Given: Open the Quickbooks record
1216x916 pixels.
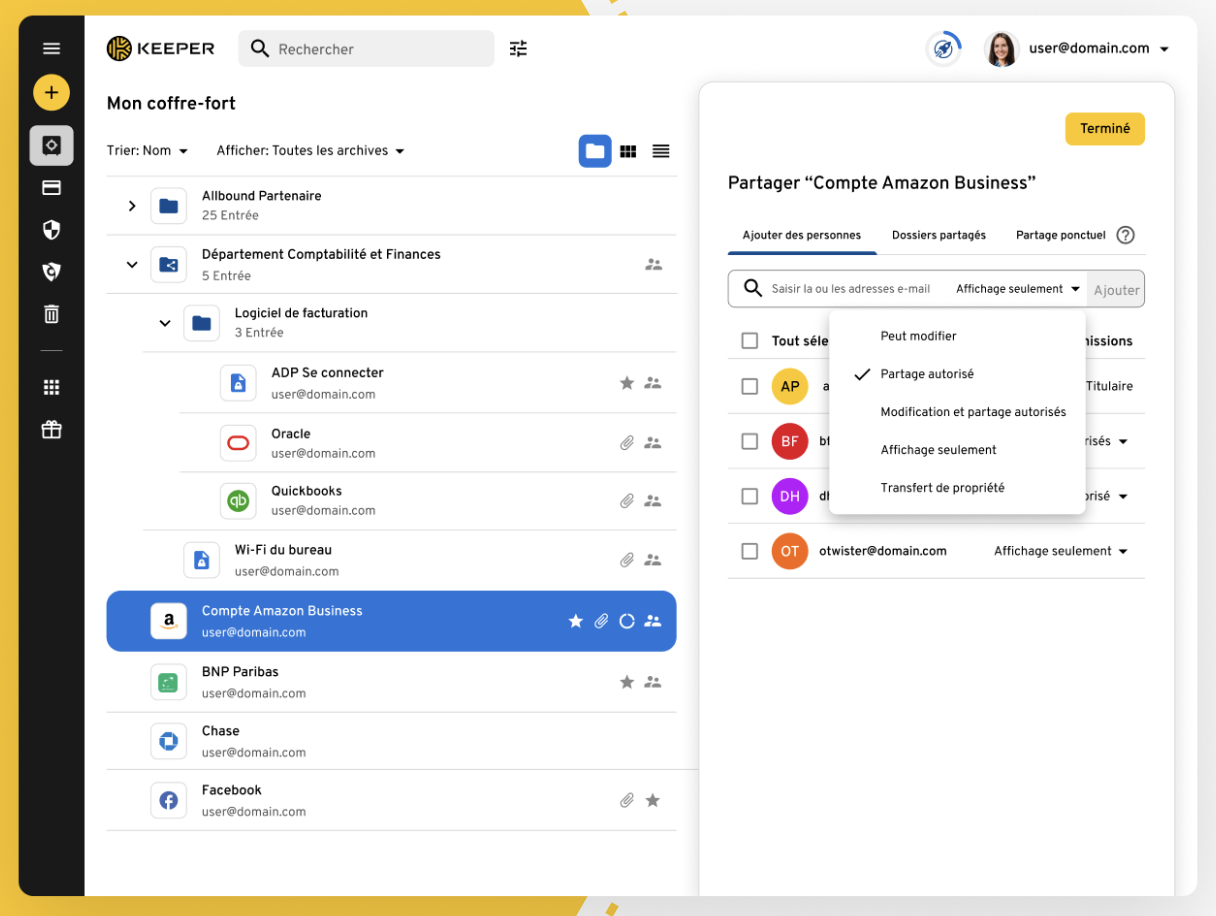Looking at the screenshot, I should [428, 500].
